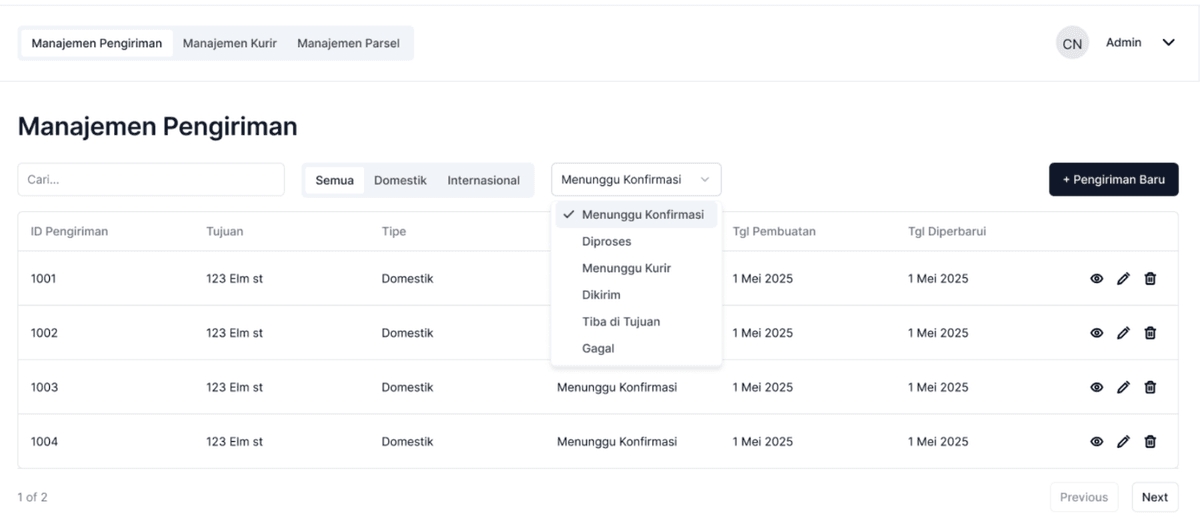Go to Next page
Screen dimensions: 1200x529
(1155, 497)
